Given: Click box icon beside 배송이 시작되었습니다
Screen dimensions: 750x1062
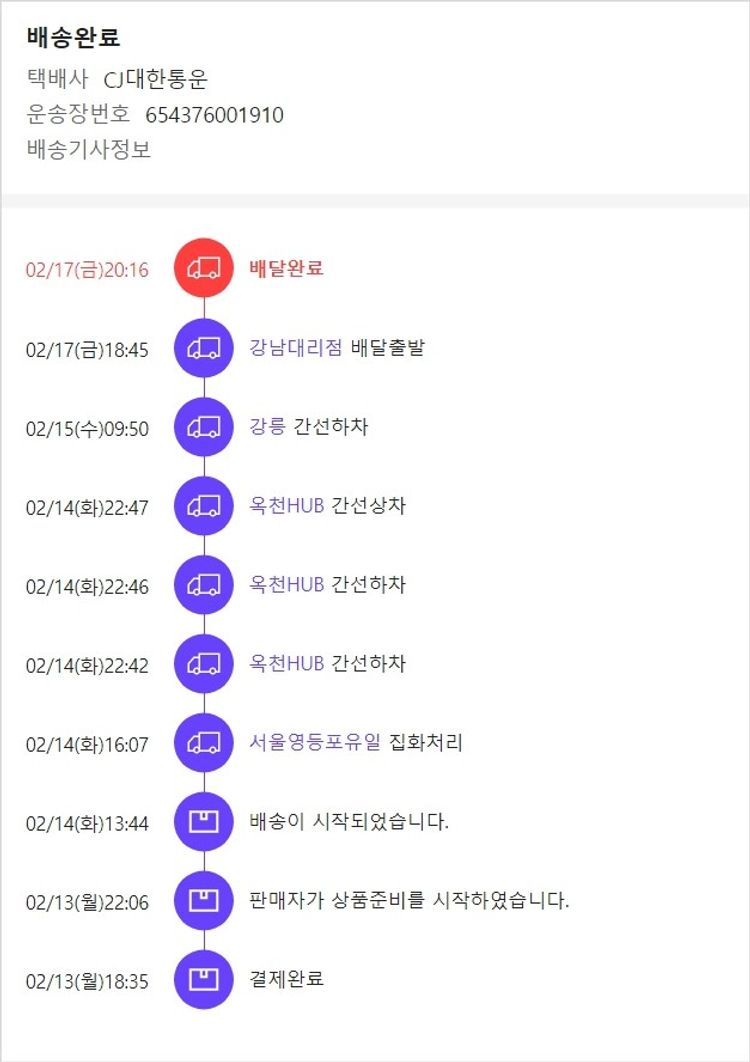Looking at the screenshot, I should [x=204, y=822].
